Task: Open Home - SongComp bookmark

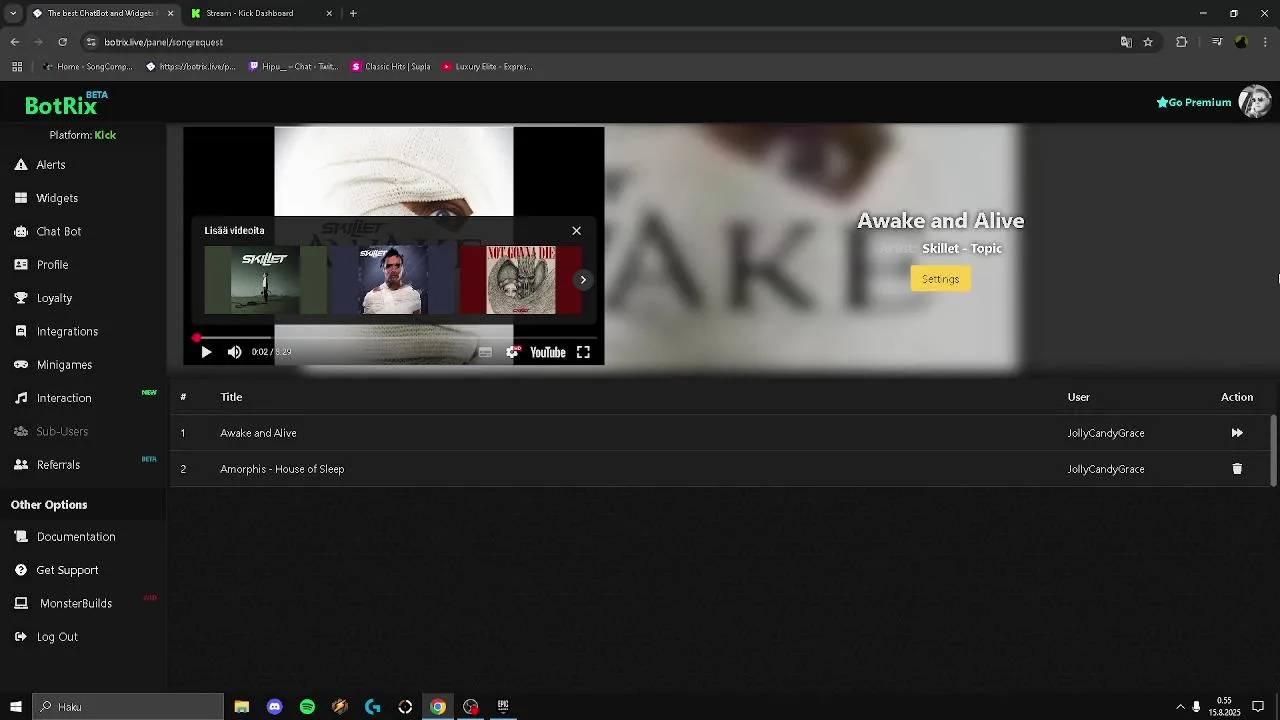Action: (x=87, y=67)
